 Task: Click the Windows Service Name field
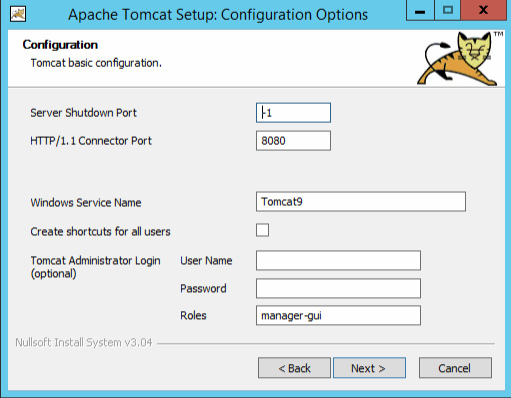coord(361,202)
